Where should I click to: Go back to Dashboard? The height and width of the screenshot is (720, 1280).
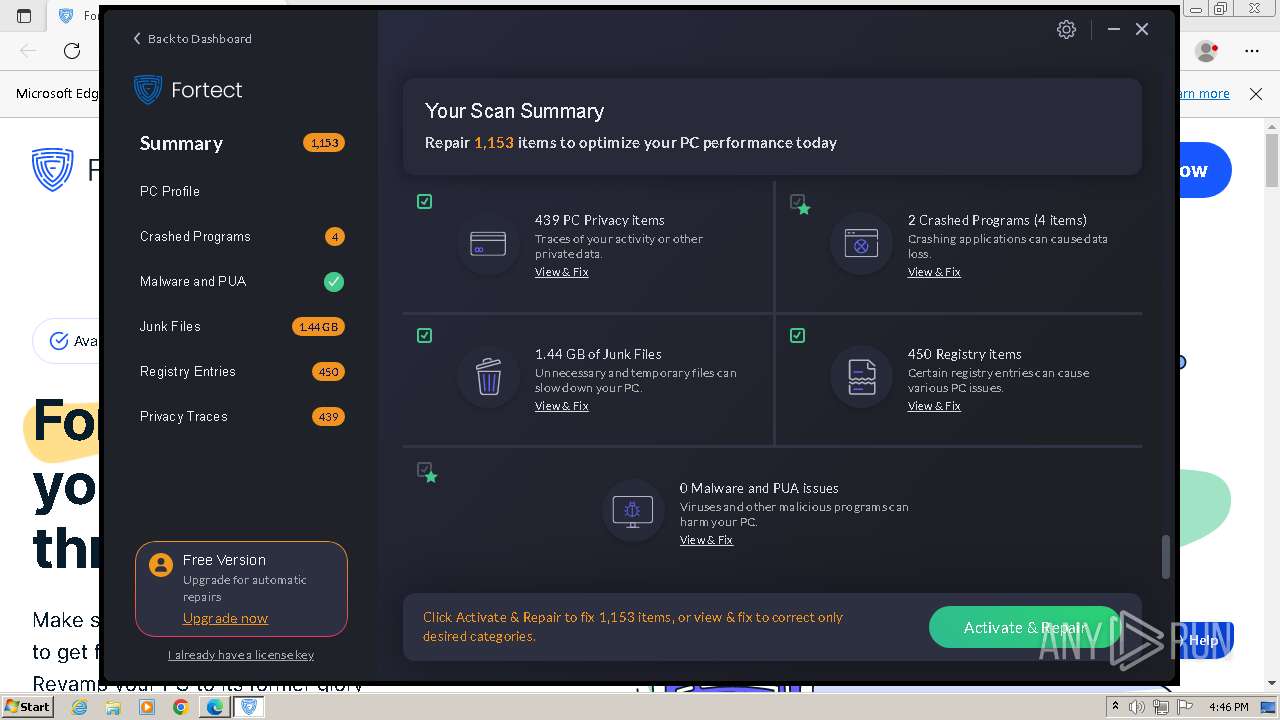(193, 39)
